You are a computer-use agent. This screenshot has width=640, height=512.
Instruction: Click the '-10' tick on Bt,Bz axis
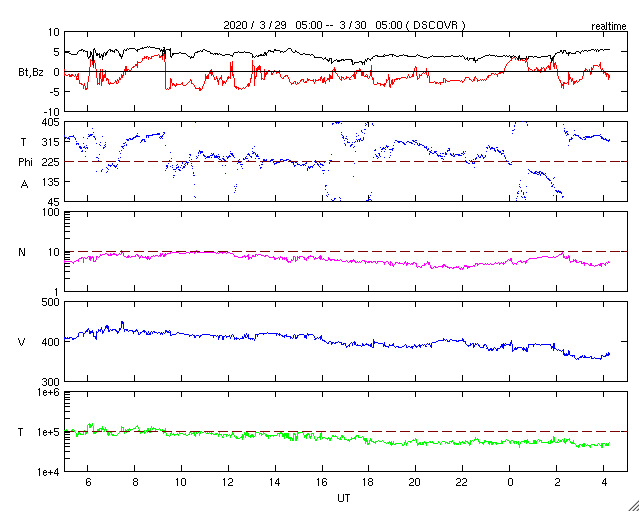click(x=52, y=112)
